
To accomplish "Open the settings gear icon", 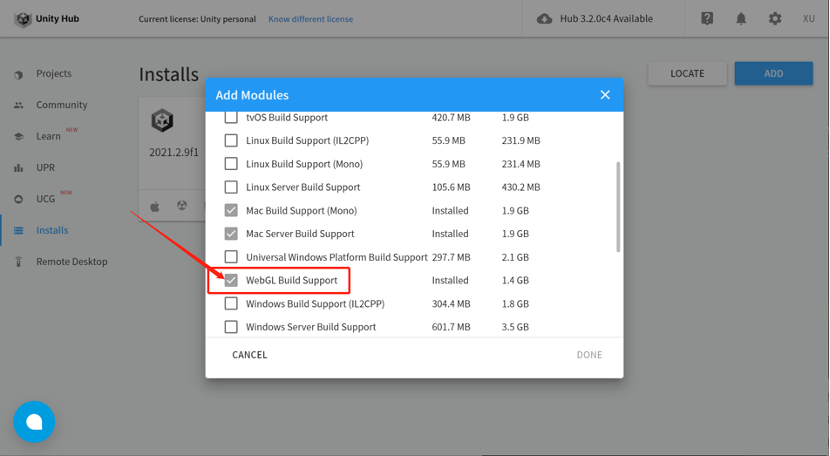I will [775, 18].
